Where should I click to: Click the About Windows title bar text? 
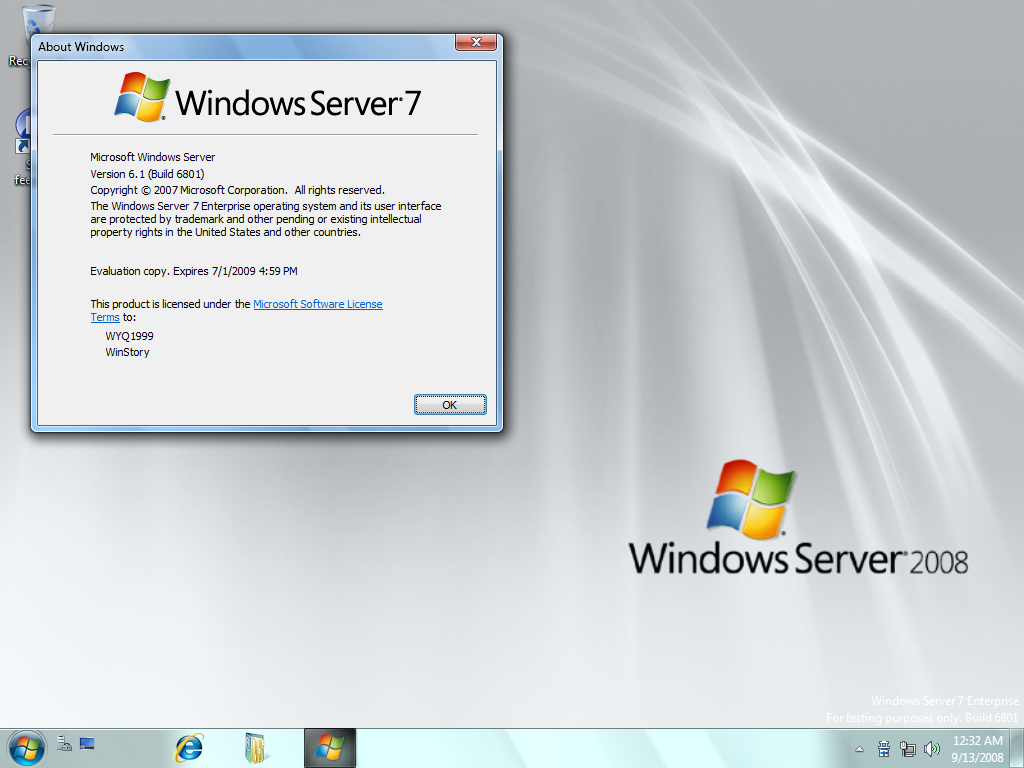(81, 47)
